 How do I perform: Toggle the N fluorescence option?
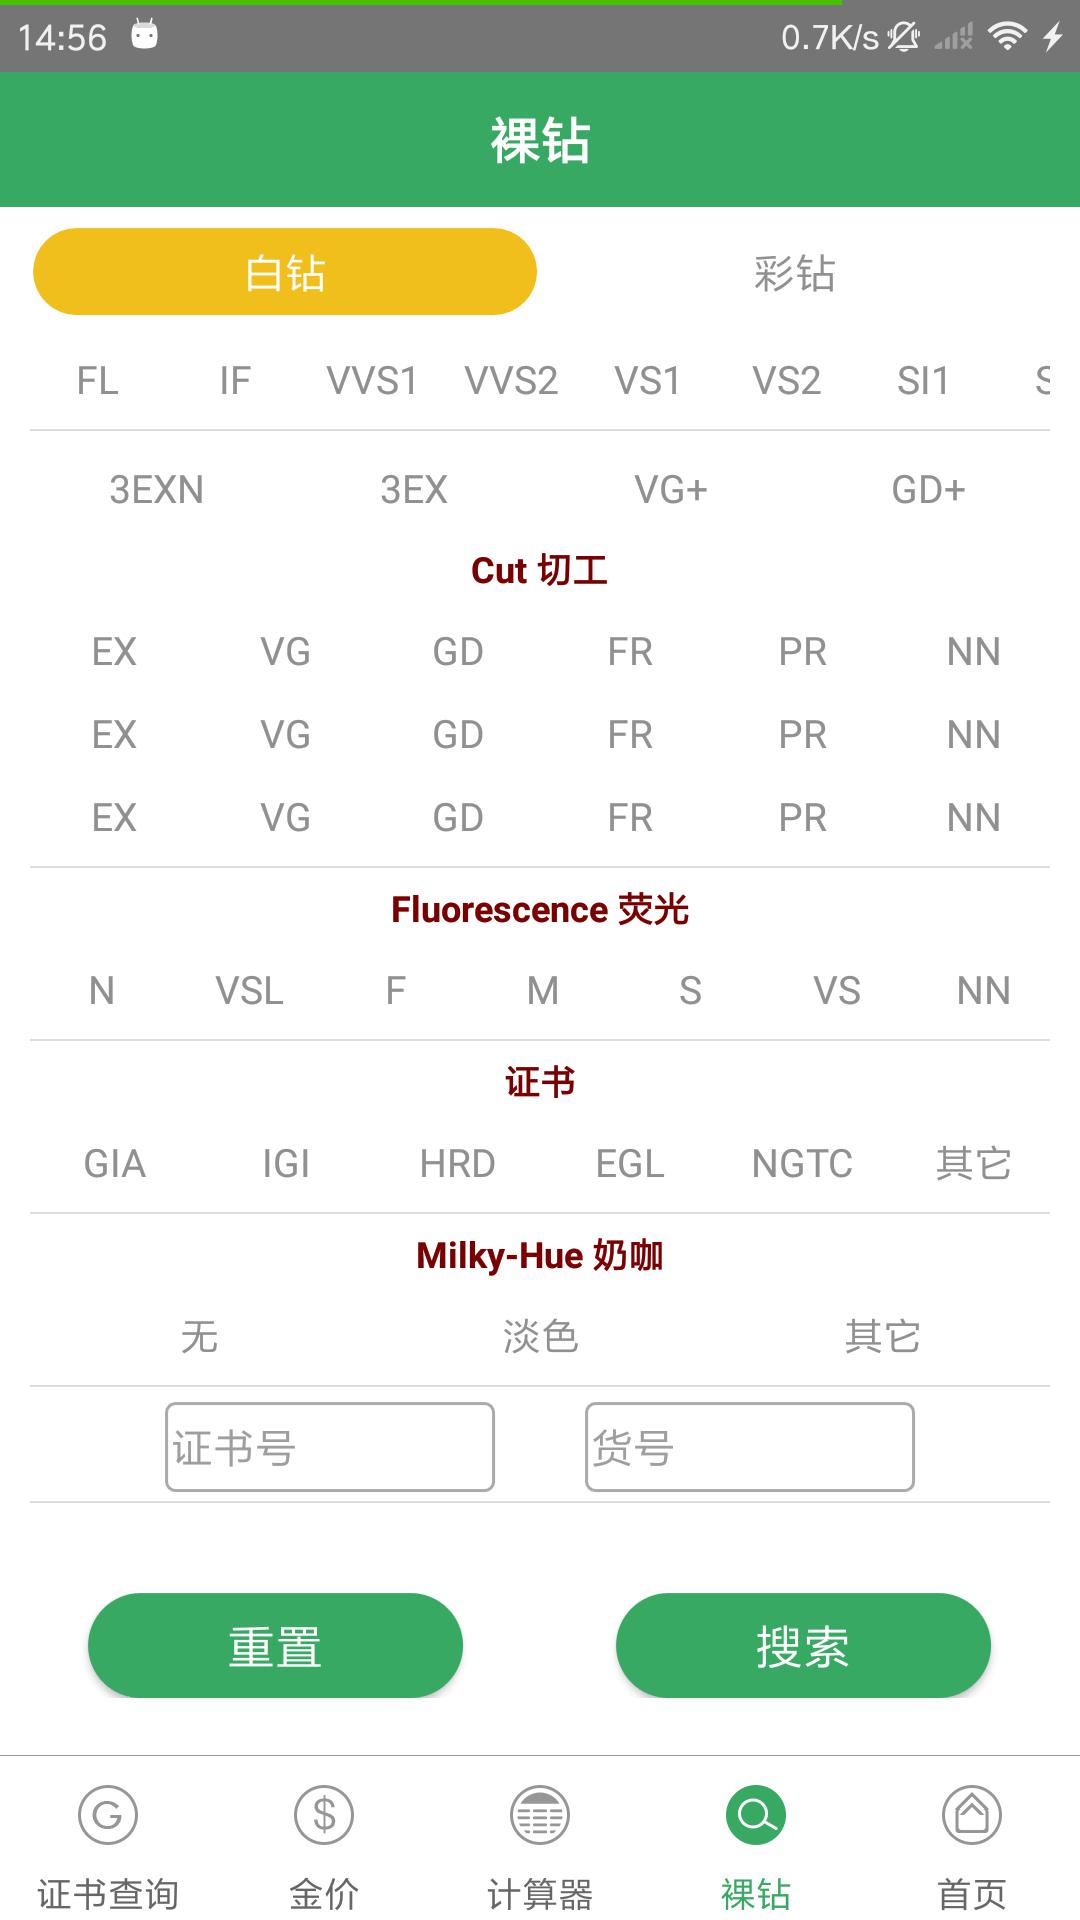click(x=100, y=990)
